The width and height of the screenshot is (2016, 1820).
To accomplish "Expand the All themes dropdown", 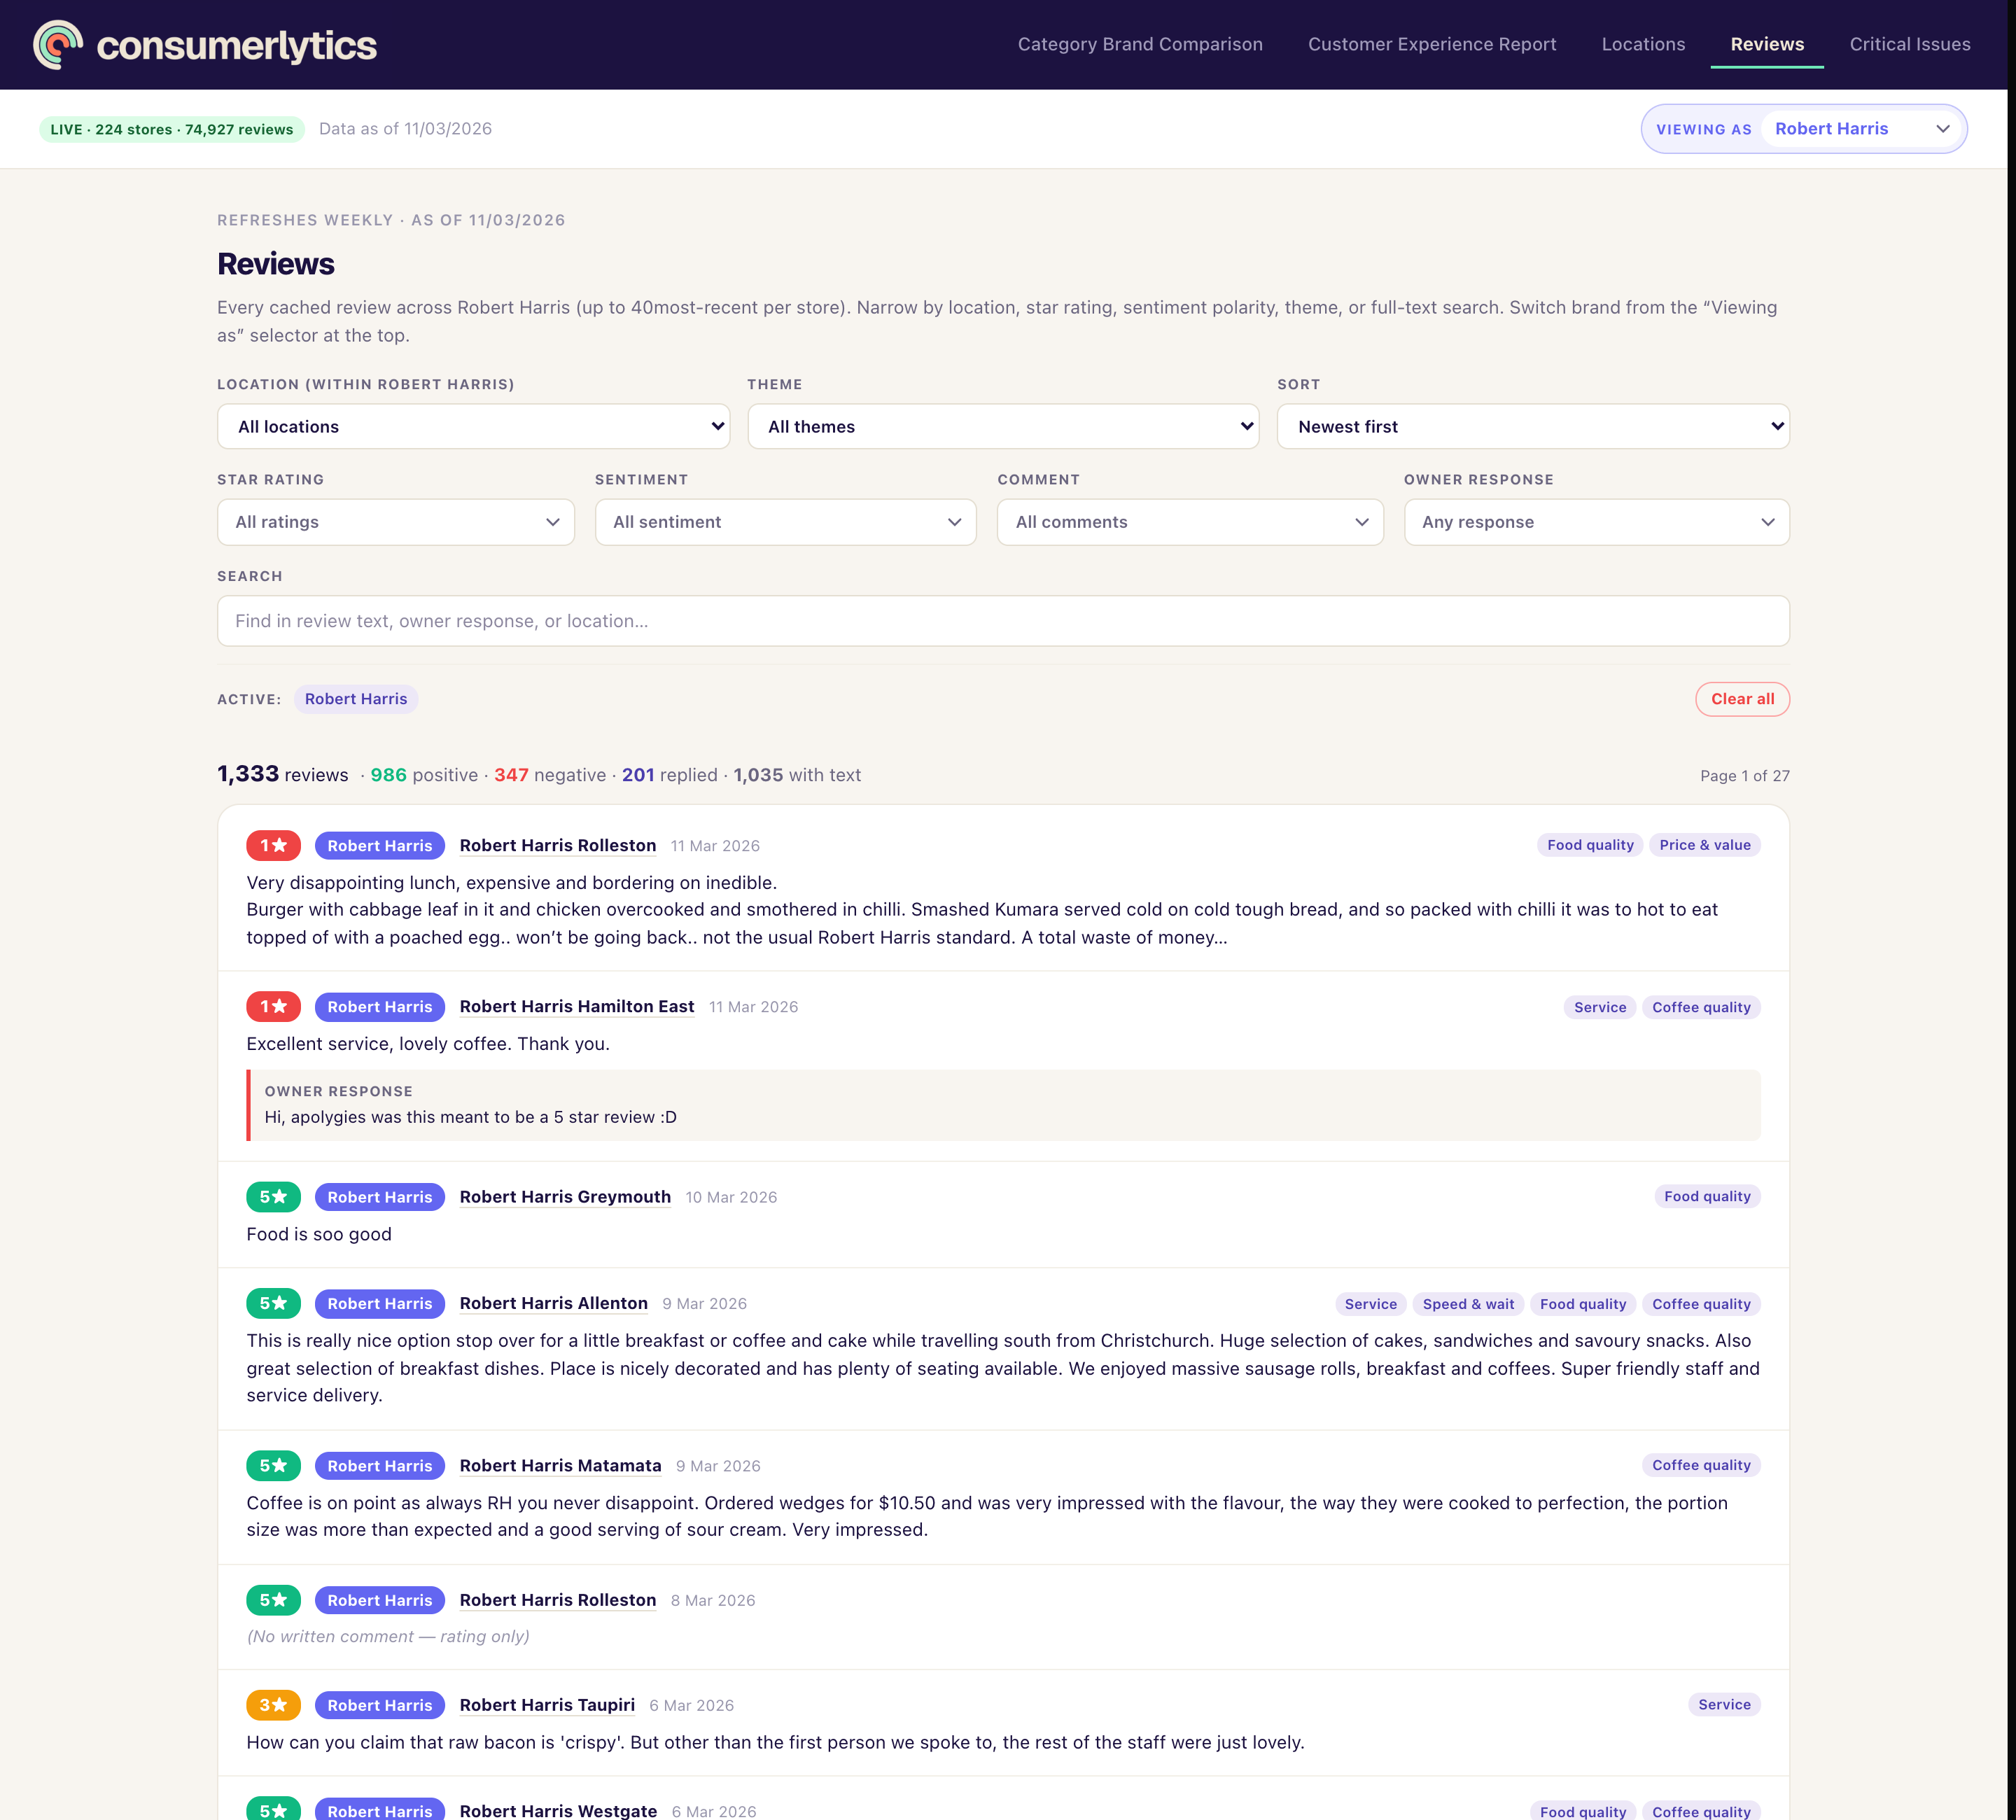I will pyautogui.click(x=1003, y=427).
